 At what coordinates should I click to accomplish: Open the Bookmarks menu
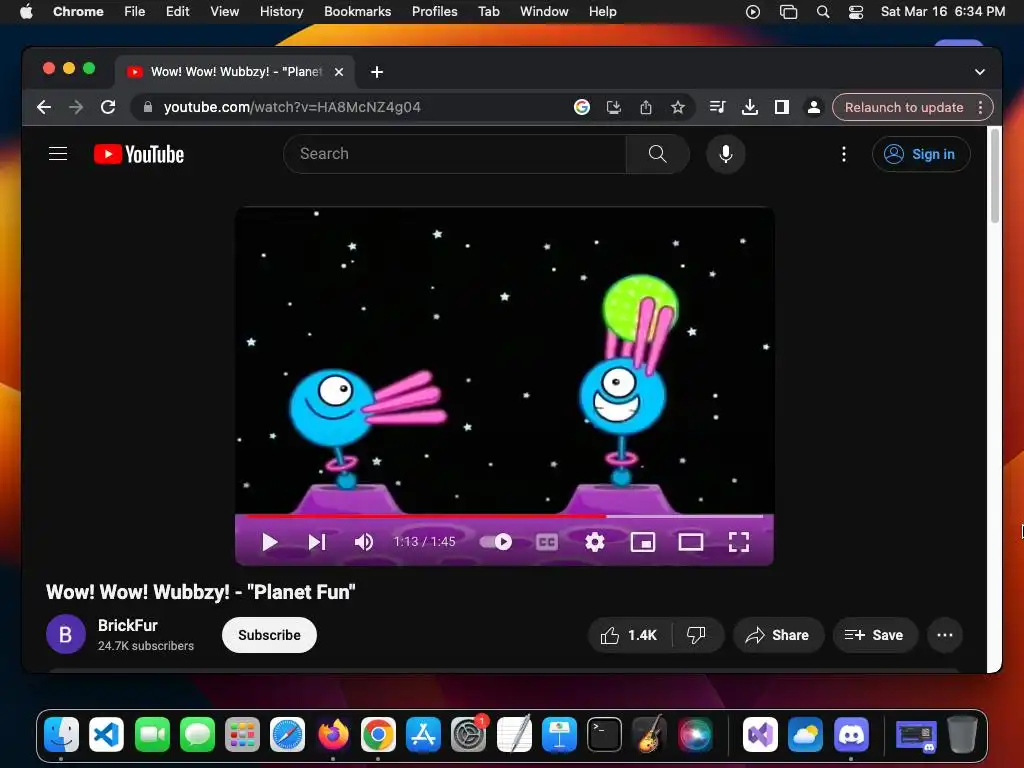[x=357, y=12]
